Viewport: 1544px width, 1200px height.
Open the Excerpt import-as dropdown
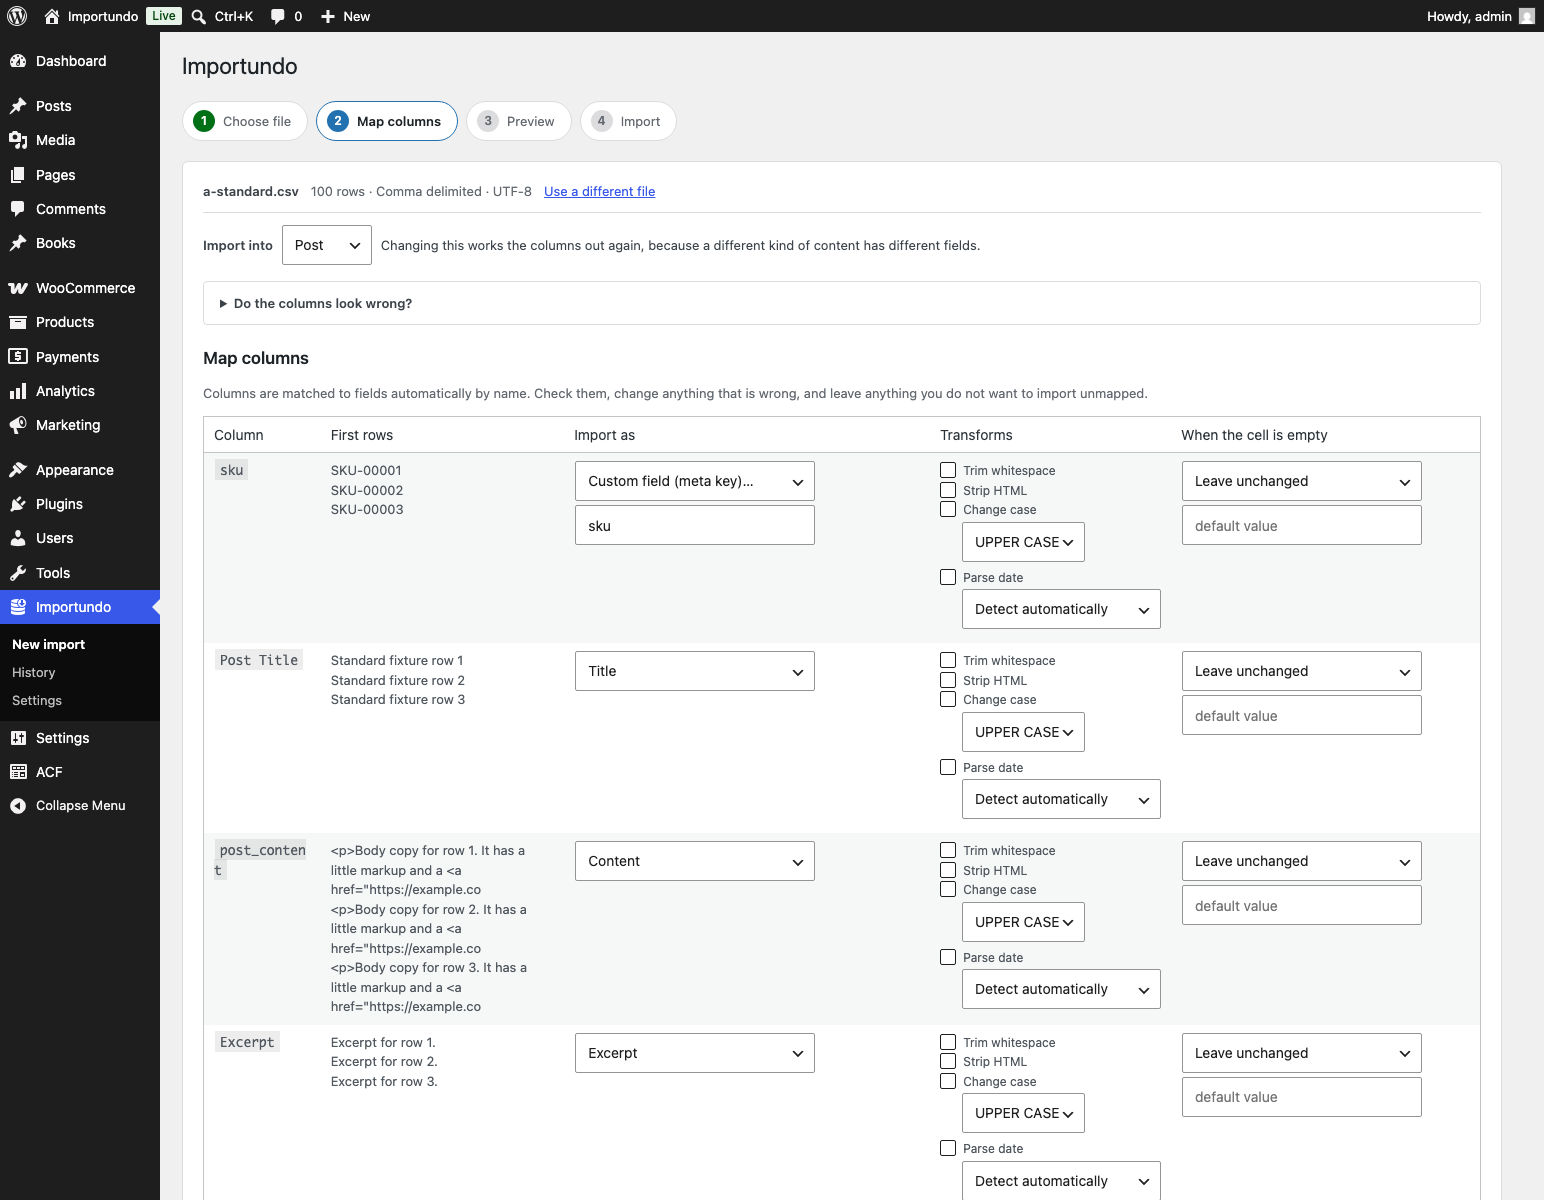(x=695, y=1053)
